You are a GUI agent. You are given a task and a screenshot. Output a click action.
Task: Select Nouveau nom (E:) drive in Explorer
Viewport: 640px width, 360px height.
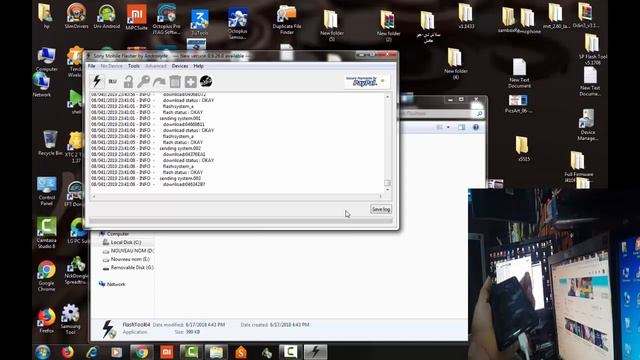coord(126,259)
